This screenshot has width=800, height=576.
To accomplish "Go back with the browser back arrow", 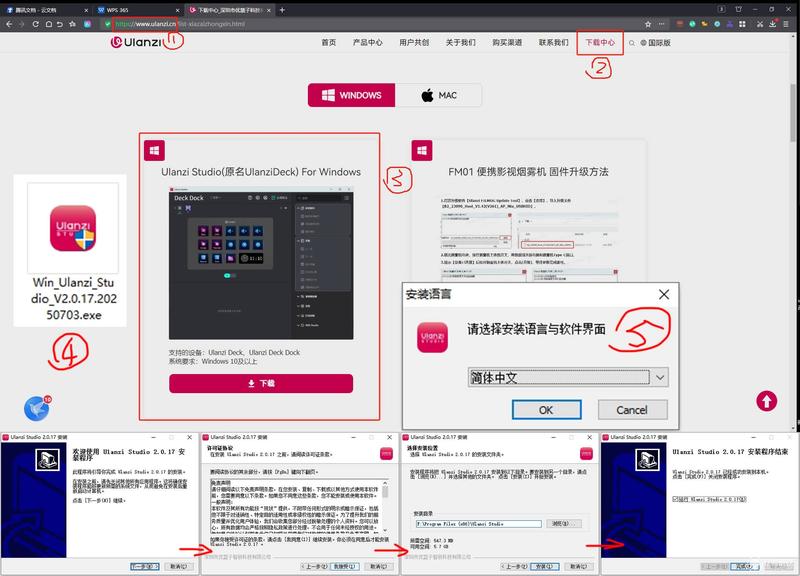I will coord(9,24).
